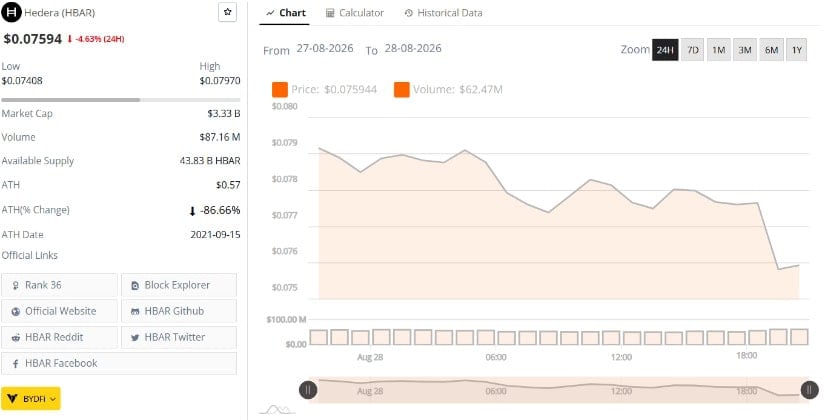Click the Calculator tab icon
Screen dimensions: 825x420
pyautogui.click(x=330, y=13)
